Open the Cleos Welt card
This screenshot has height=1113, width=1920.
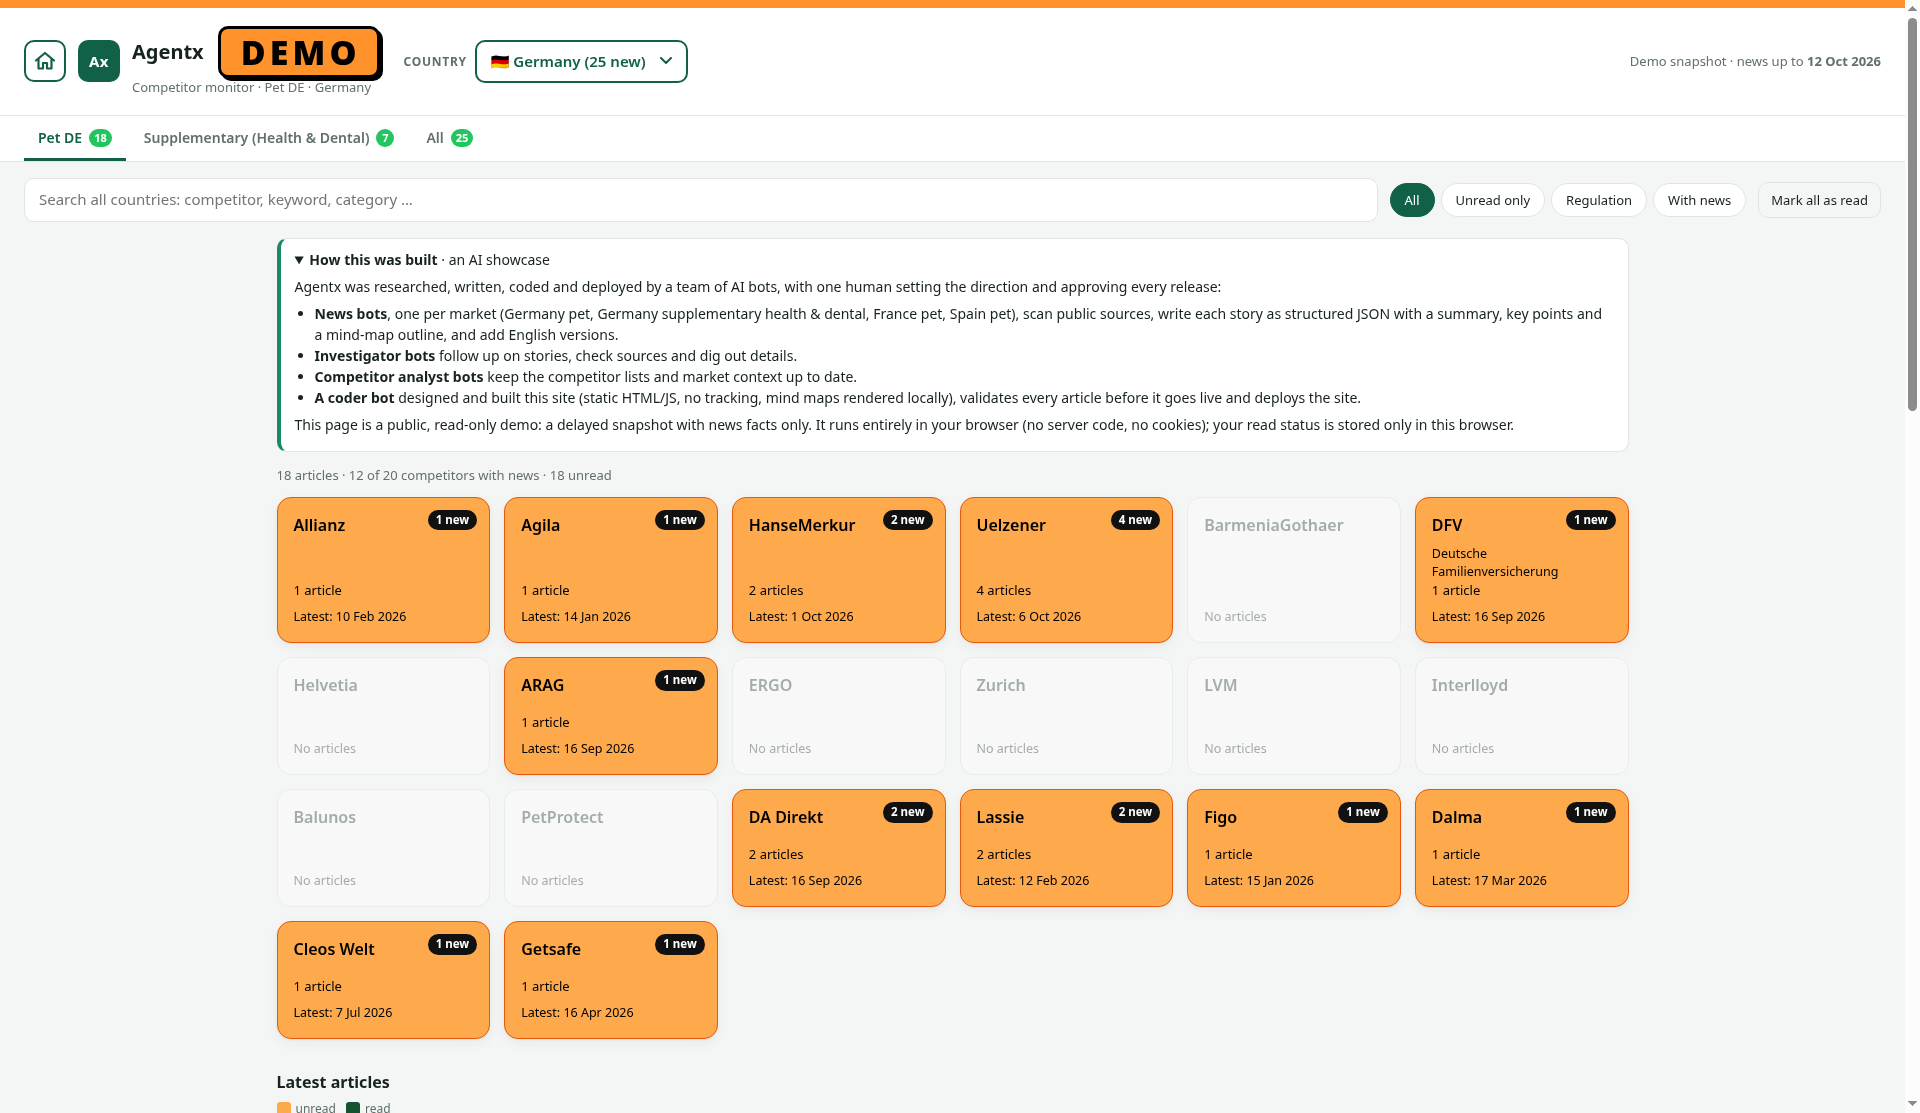click(x=383, y=980)
